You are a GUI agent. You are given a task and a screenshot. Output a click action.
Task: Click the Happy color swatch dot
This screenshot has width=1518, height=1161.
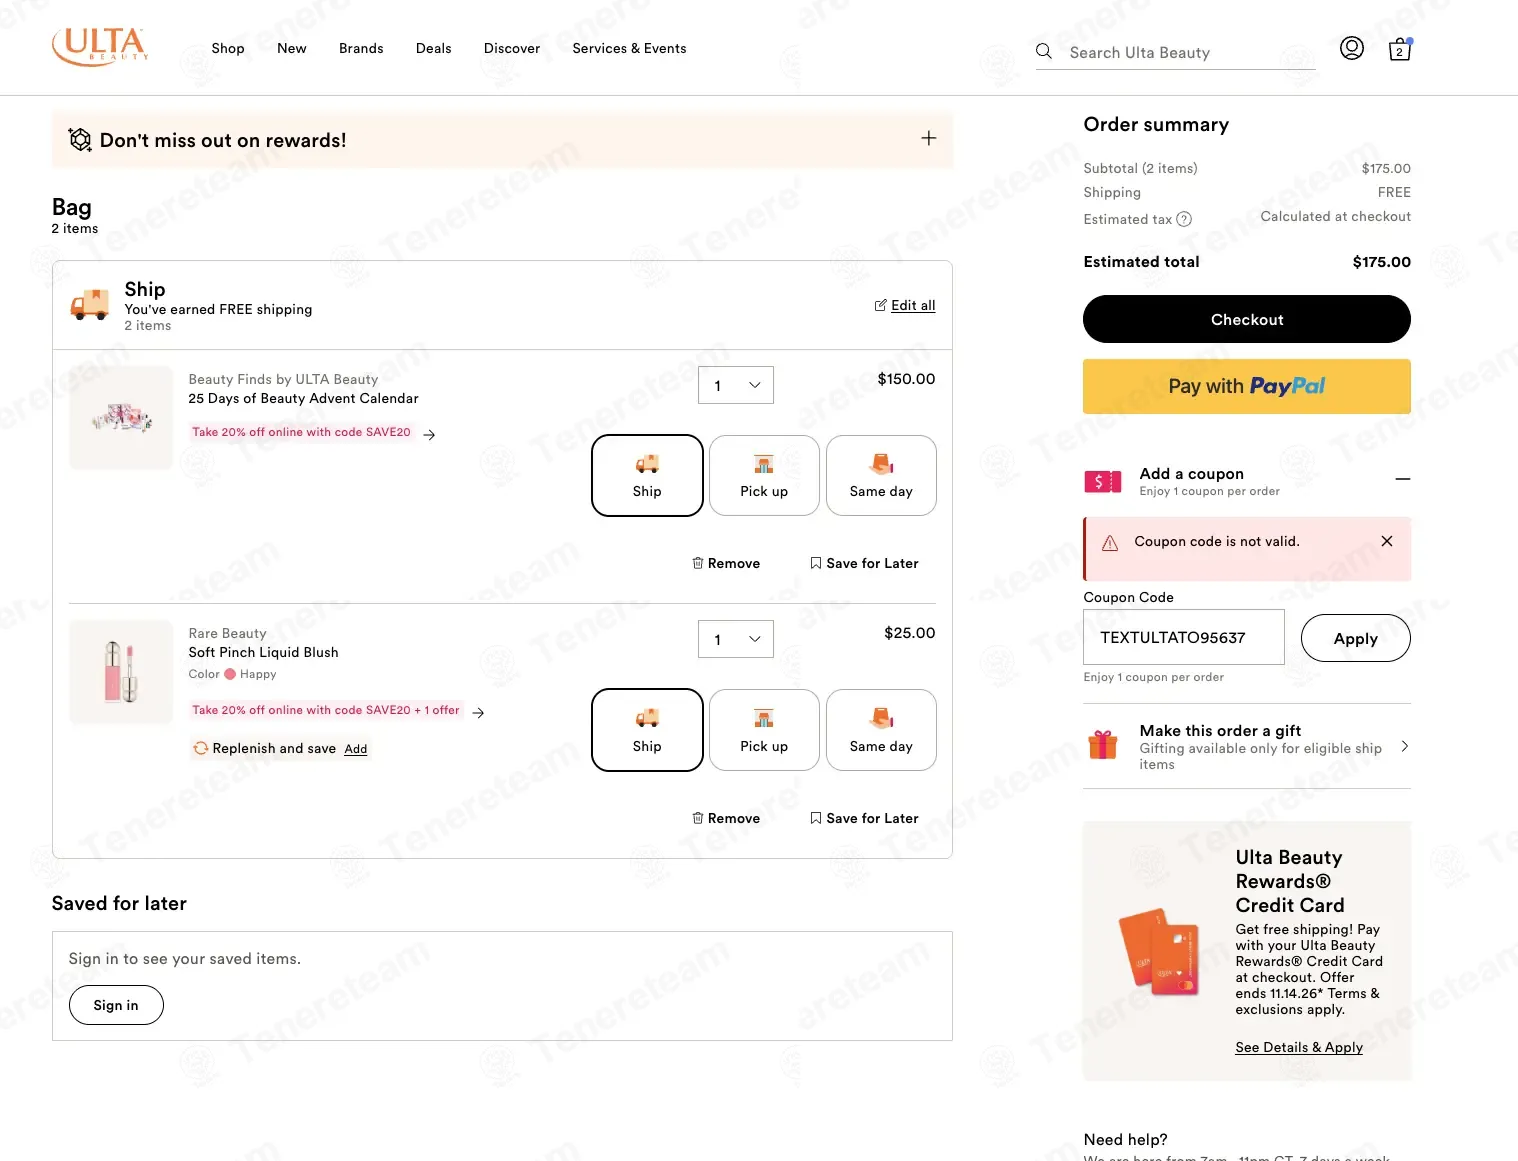click(230, 674)
